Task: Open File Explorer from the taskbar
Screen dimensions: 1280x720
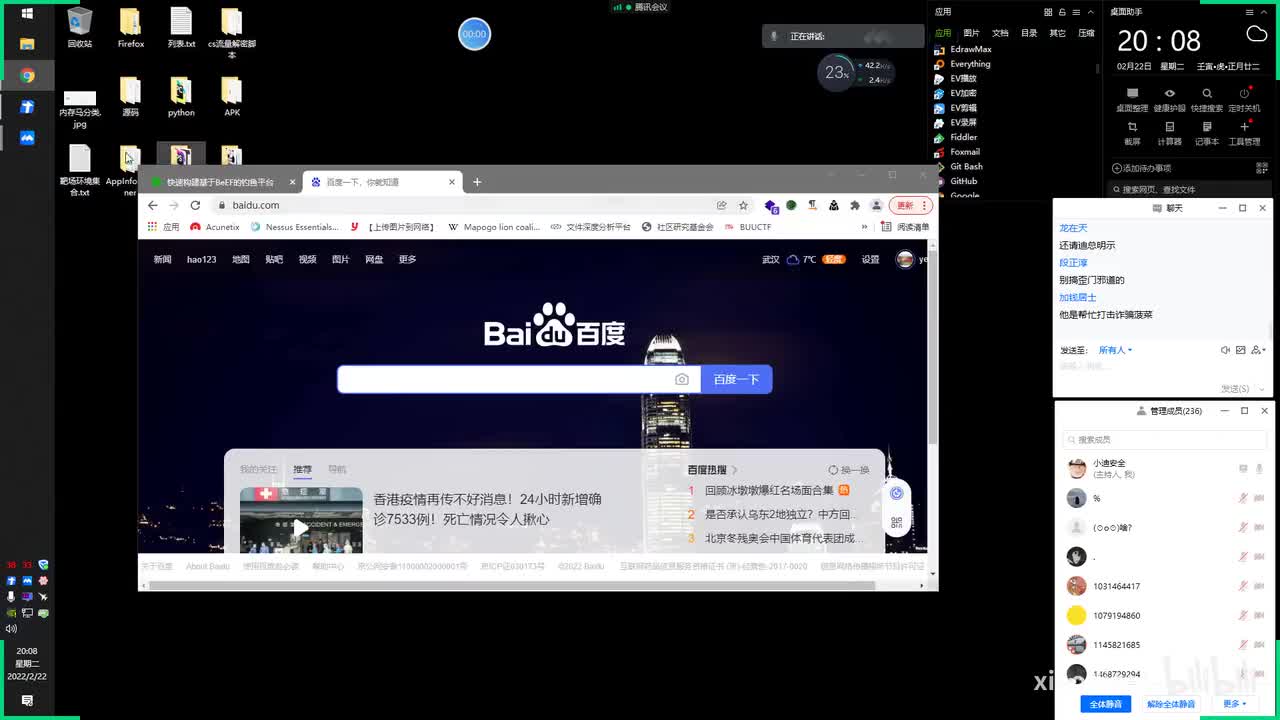Action: [x=27, y=44]
